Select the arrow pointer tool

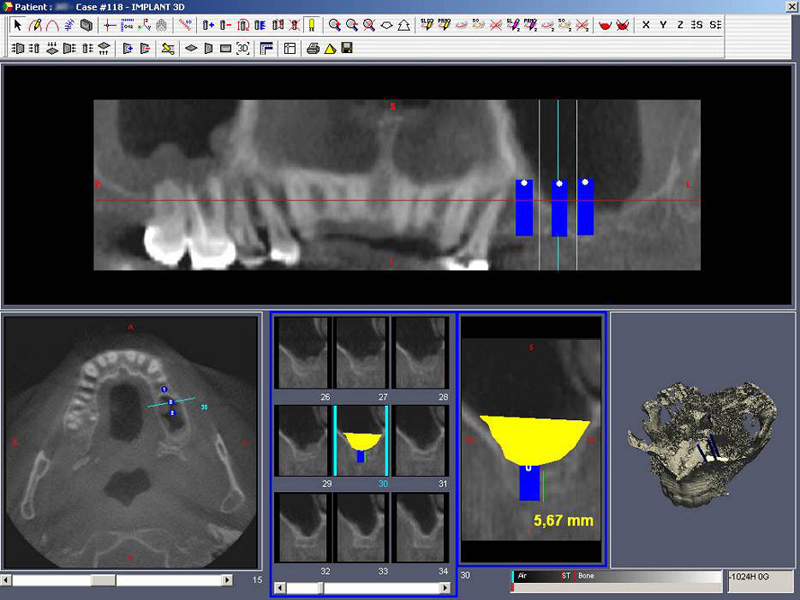(17, 24)
